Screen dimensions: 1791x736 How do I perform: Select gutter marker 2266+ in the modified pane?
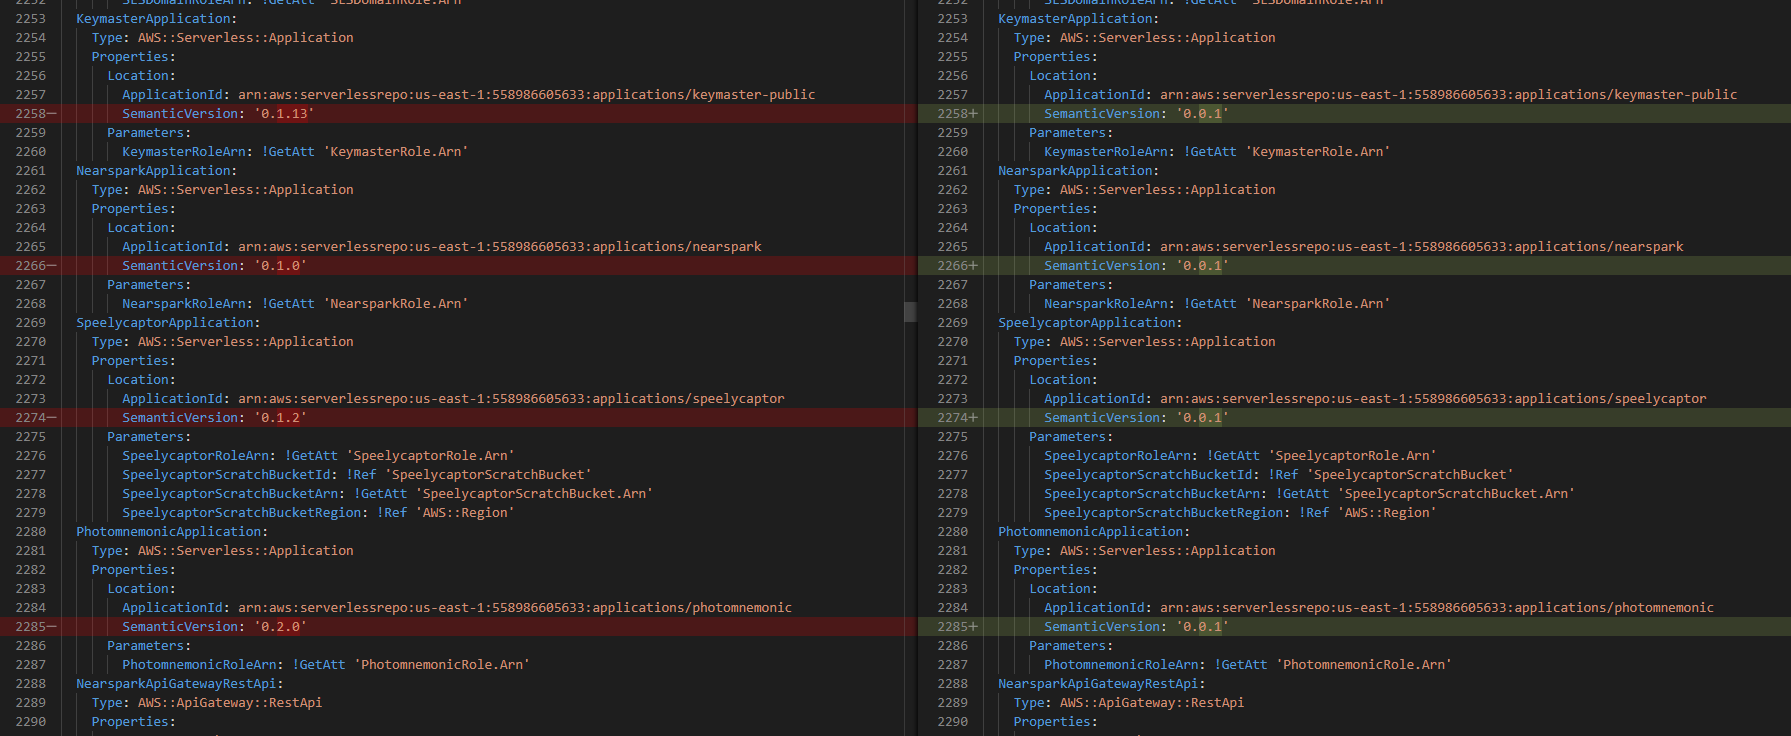[958, 266]
